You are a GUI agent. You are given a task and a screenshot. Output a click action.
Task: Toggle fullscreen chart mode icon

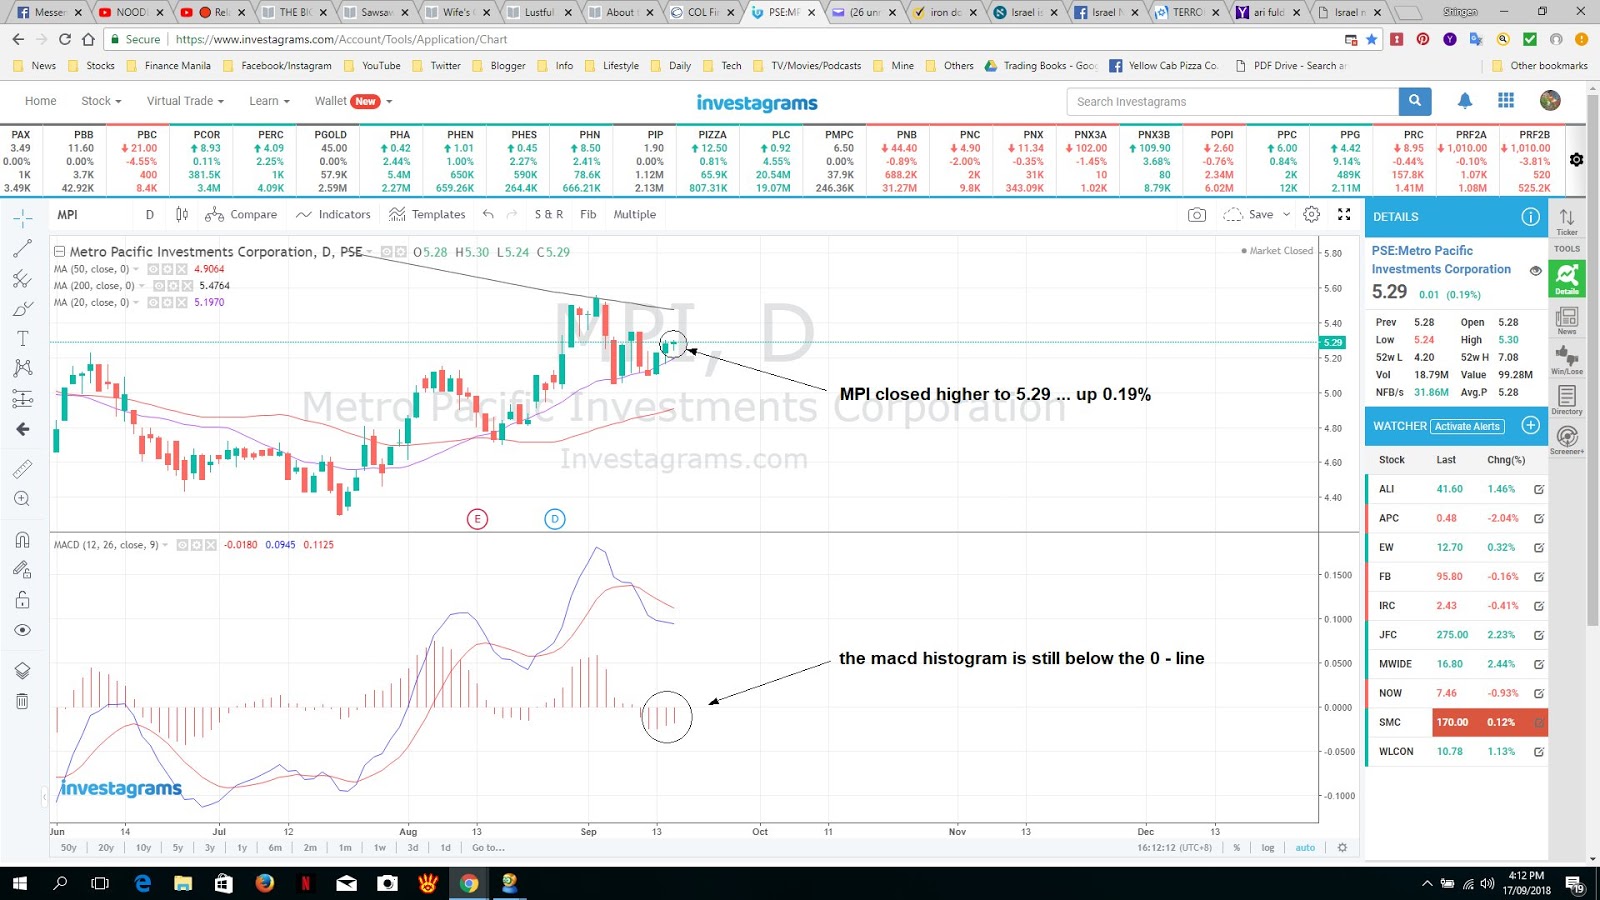click(x=1344, y=214)
